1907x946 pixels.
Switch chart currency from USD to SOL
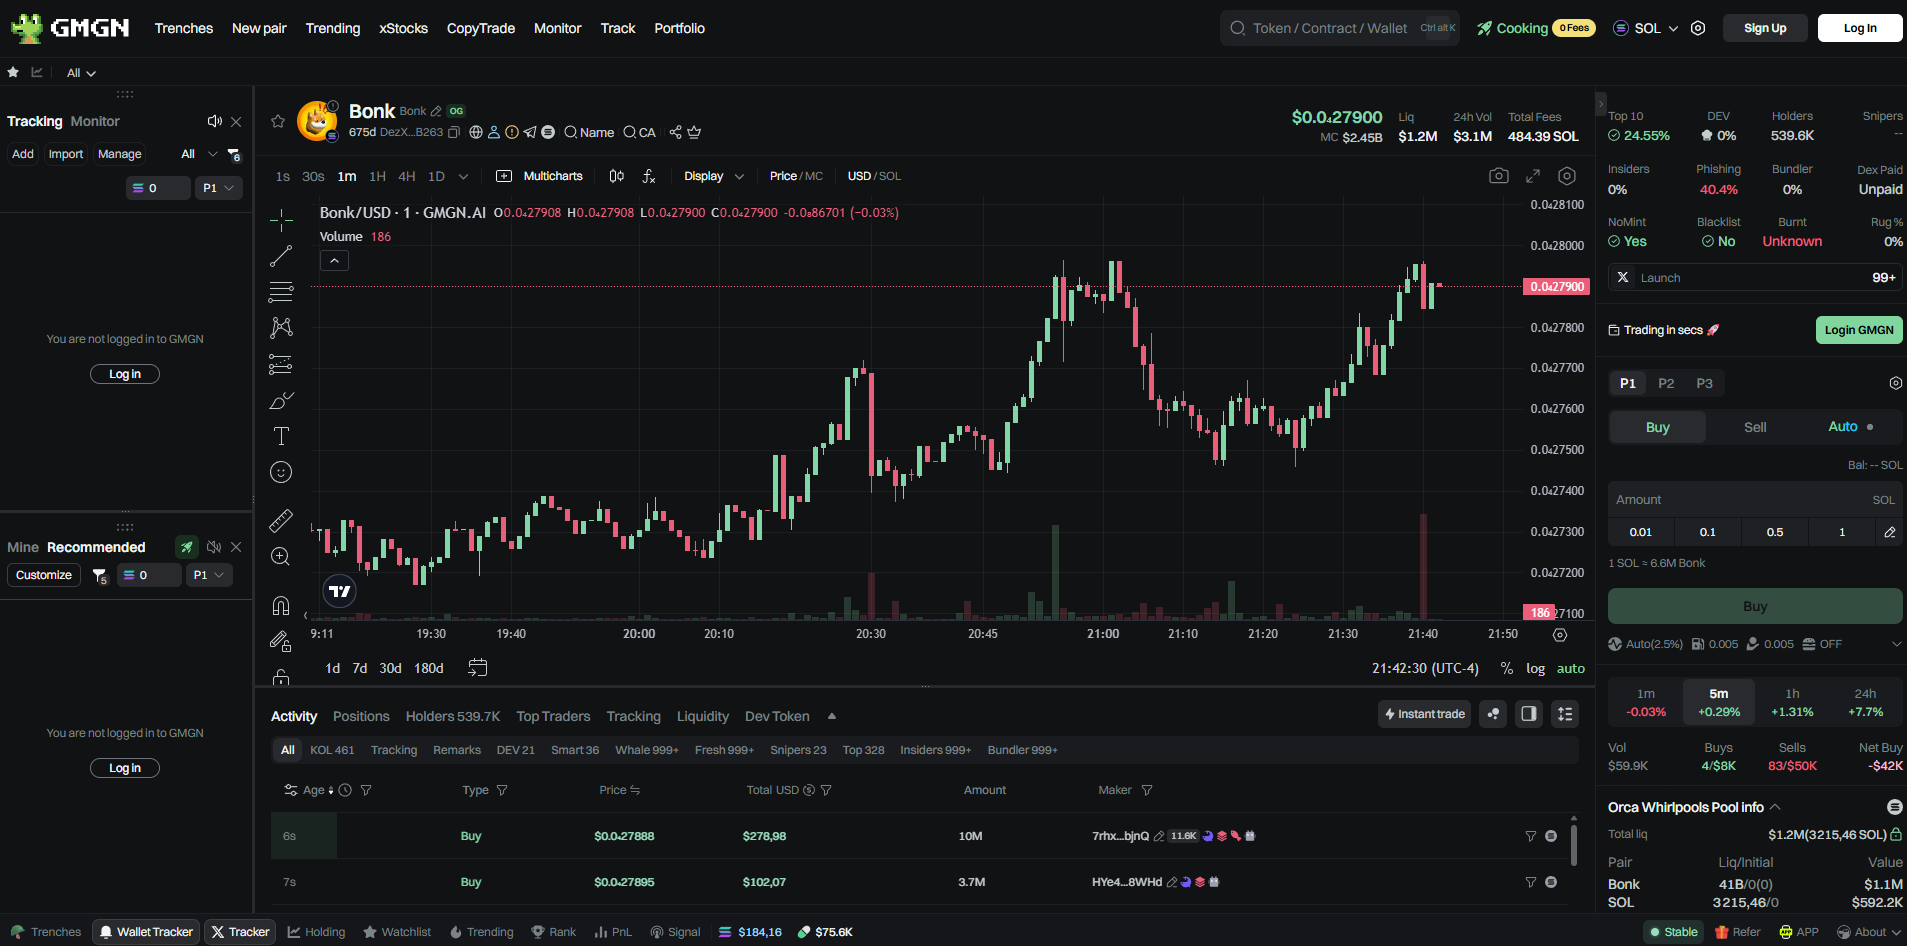click(x=888, y=176)
